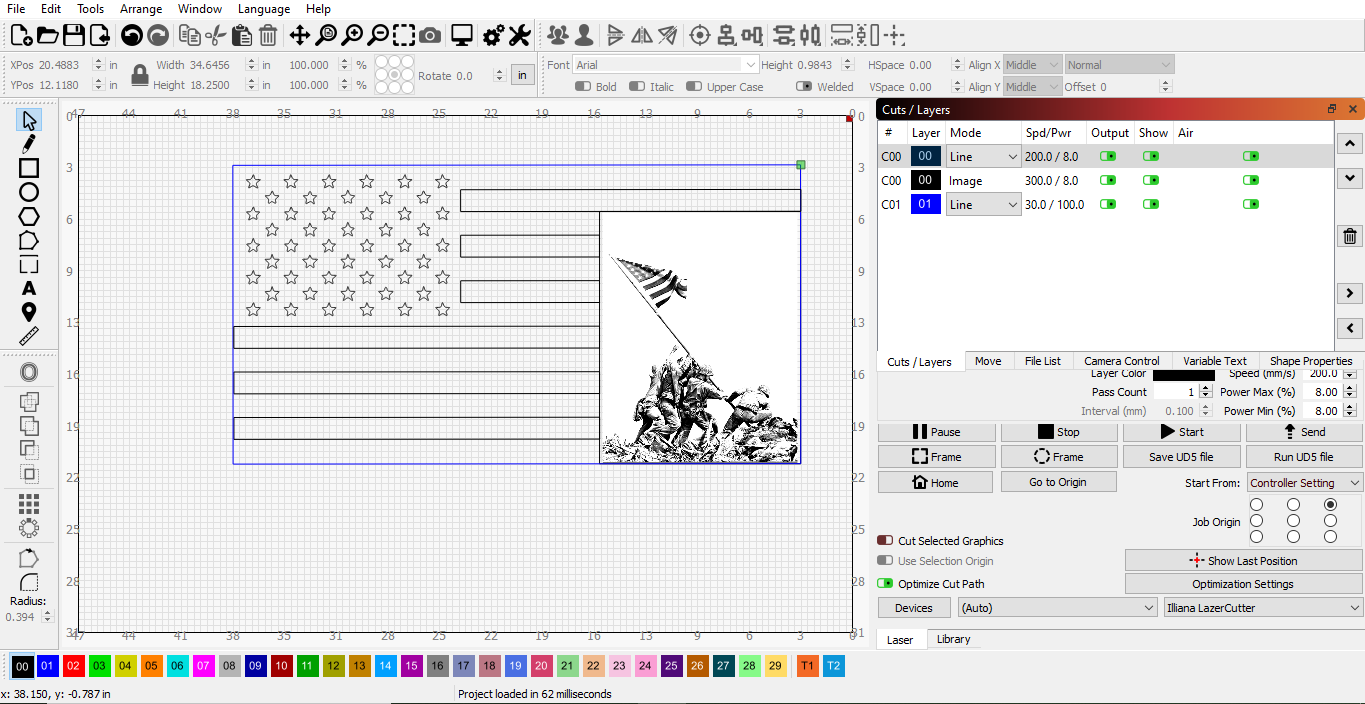Select the arrow Select tool
This screenshot has width=1365, height=704.
point(29,120)
